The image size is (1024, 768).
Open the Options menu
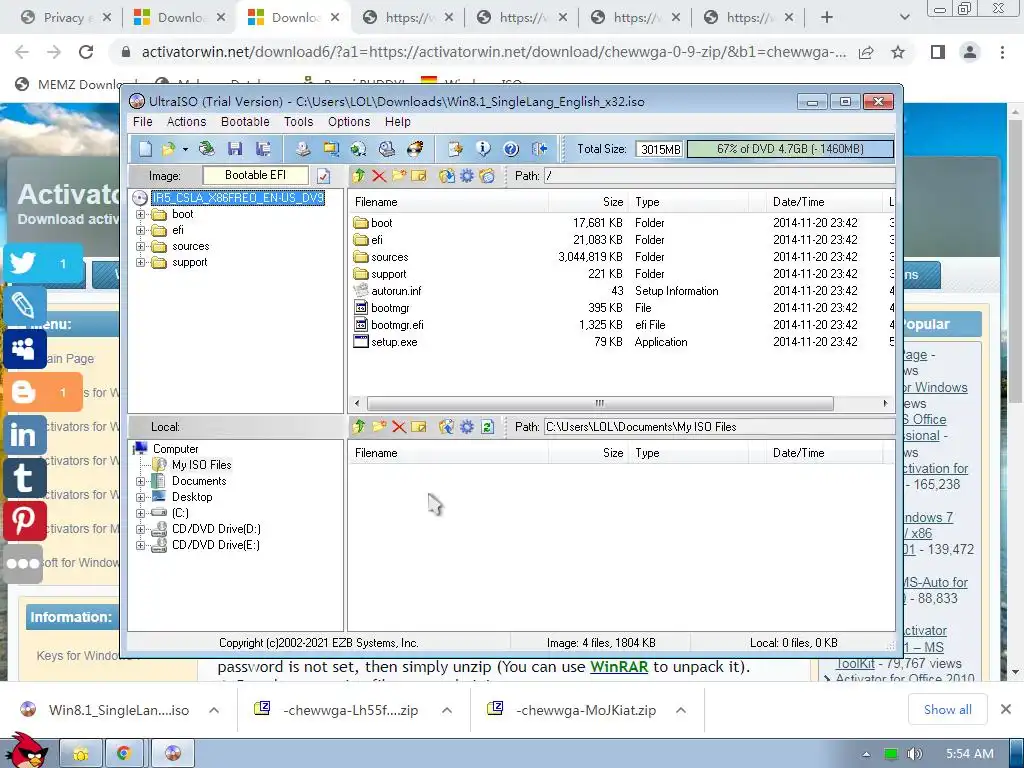click(x=349, y=121)
